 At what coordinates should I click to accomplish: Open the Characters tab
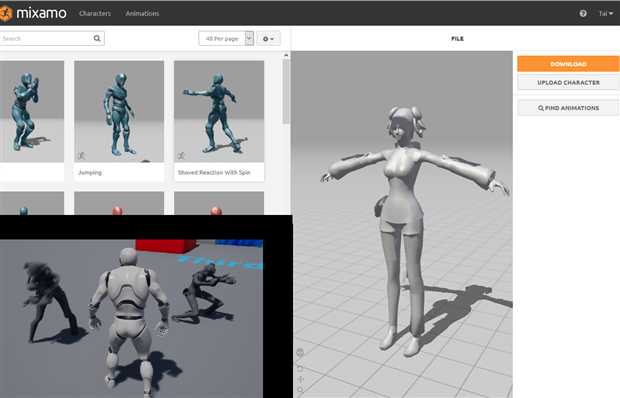coord(95,13)
